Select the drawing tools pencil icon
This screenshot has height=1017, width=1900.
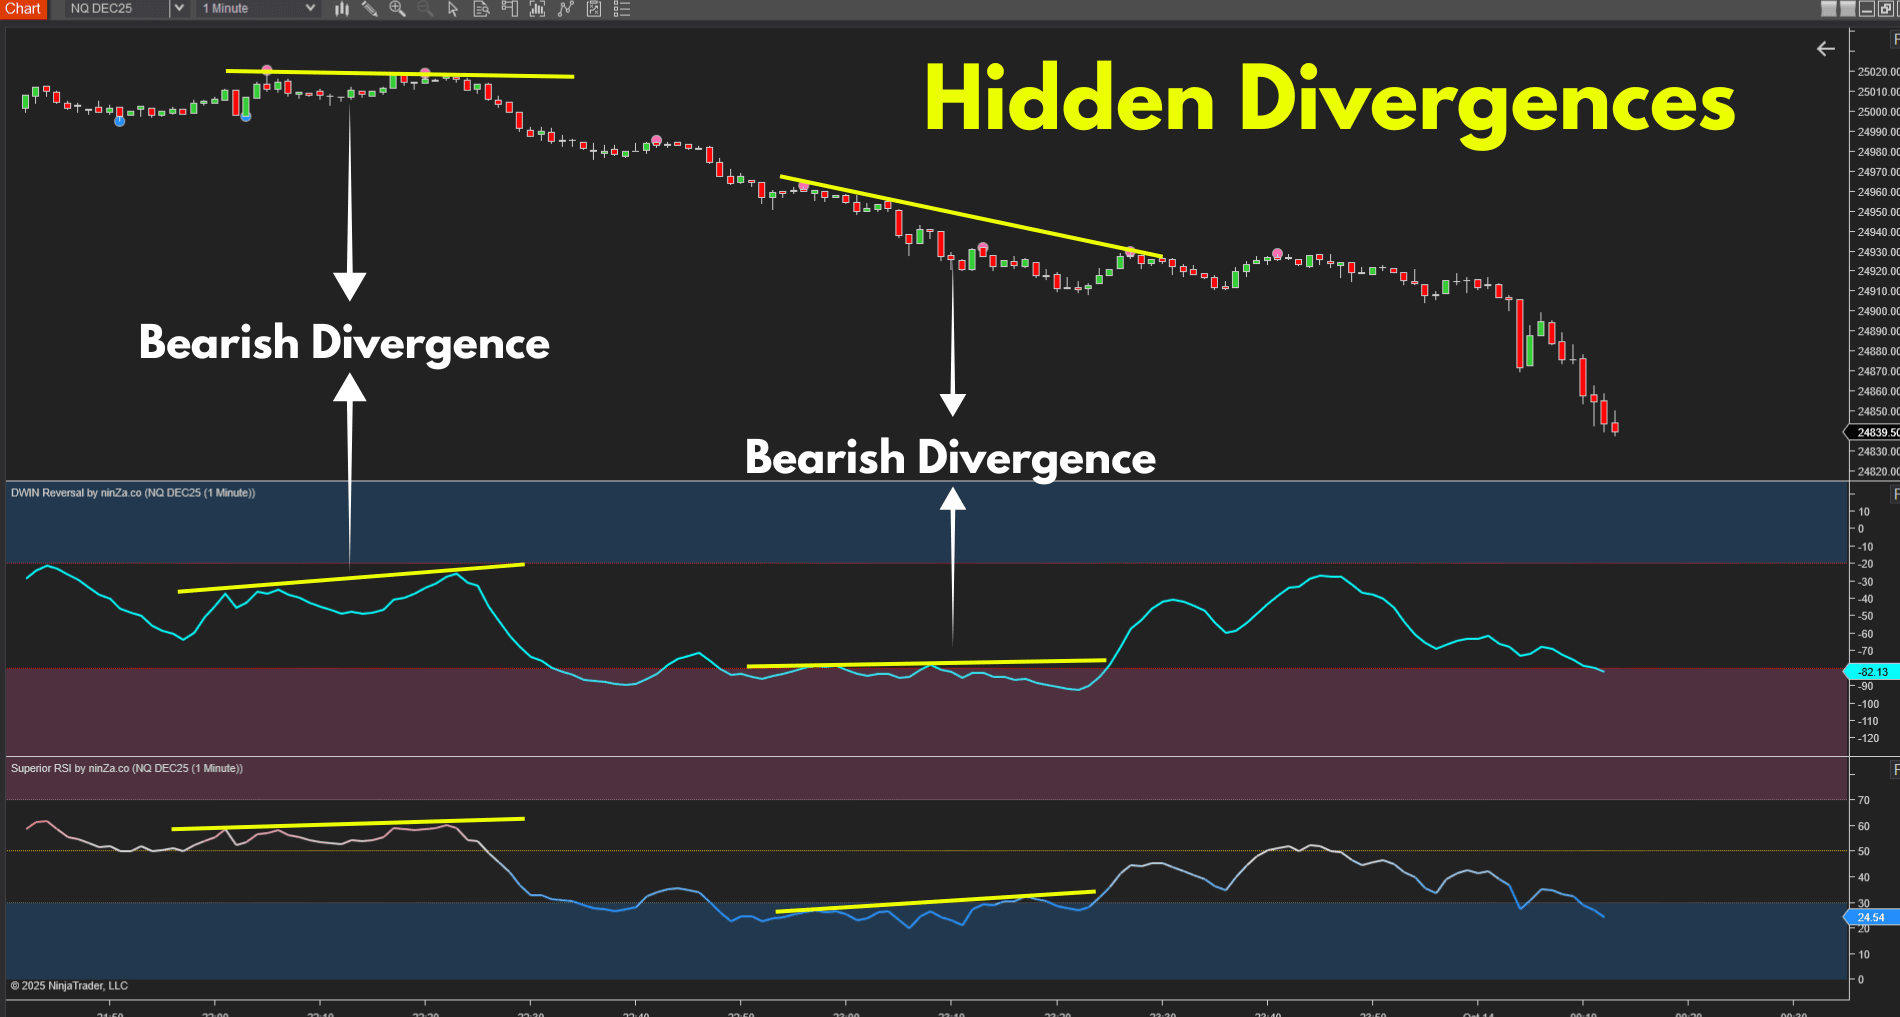(369, 9)
